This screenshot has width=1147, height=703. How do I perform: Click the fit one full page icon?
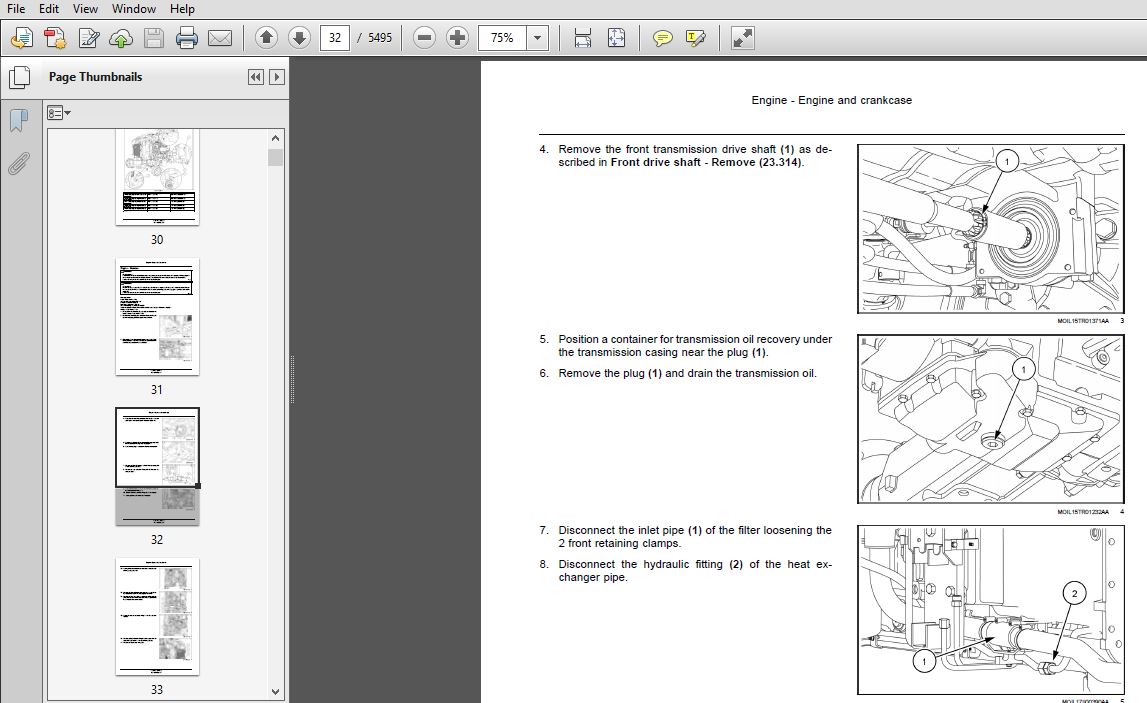[616, 38]
